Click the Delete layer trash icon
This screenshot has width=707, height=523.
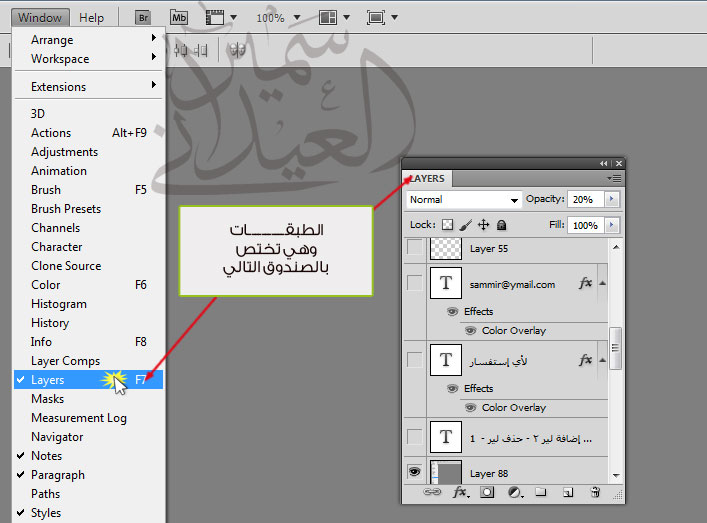coord(595,492)
